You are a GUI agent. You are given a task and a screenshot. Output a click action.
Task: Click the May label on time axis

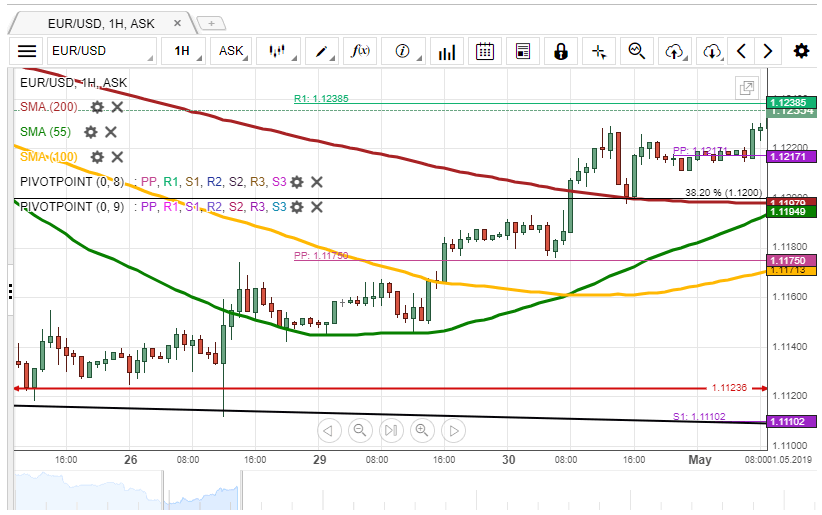(699, 460)
